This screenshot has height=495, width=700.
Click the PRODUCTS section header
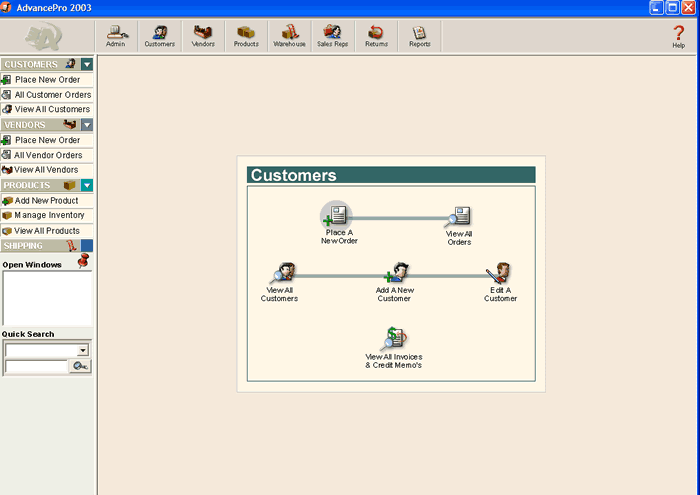(x=41, y=185)
